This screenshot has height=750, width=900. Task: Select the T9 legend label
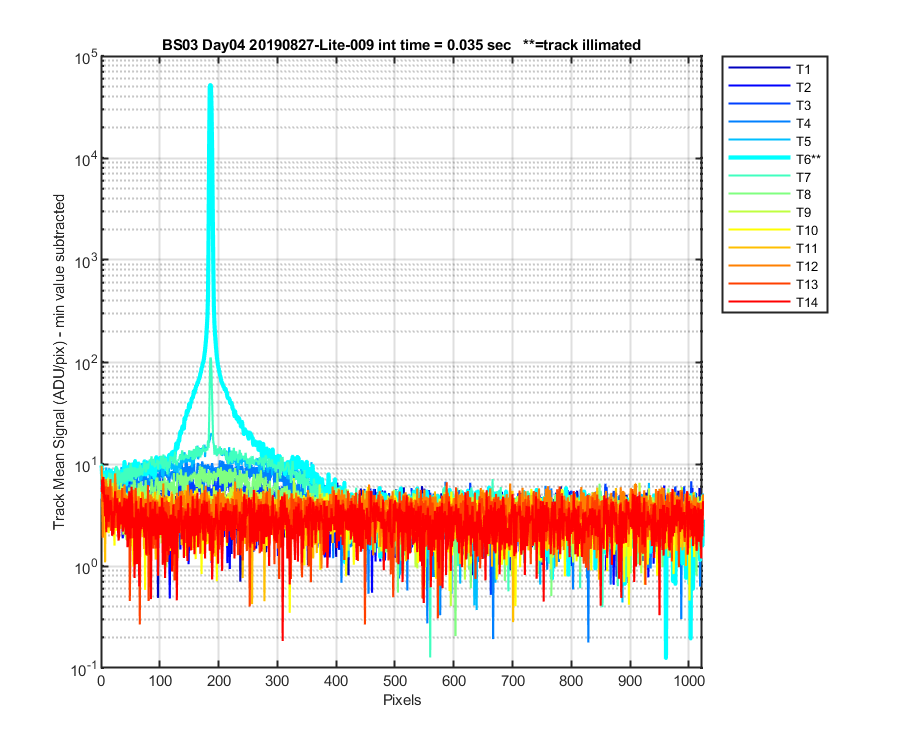pyautogui.click(x=803, y=212)
